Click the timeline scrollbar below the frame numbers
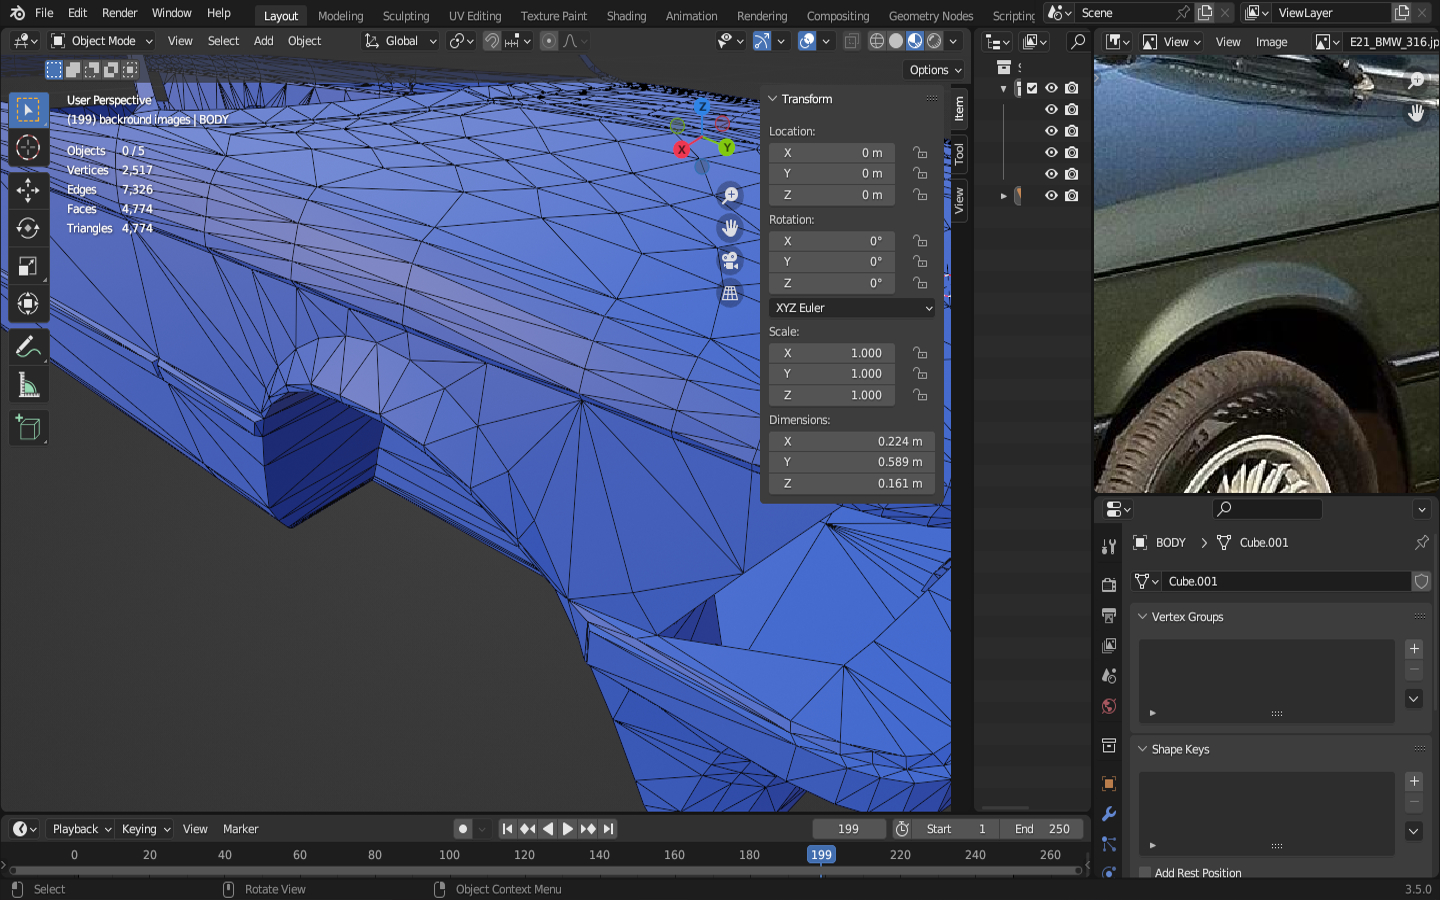 [x=545, y=871]
